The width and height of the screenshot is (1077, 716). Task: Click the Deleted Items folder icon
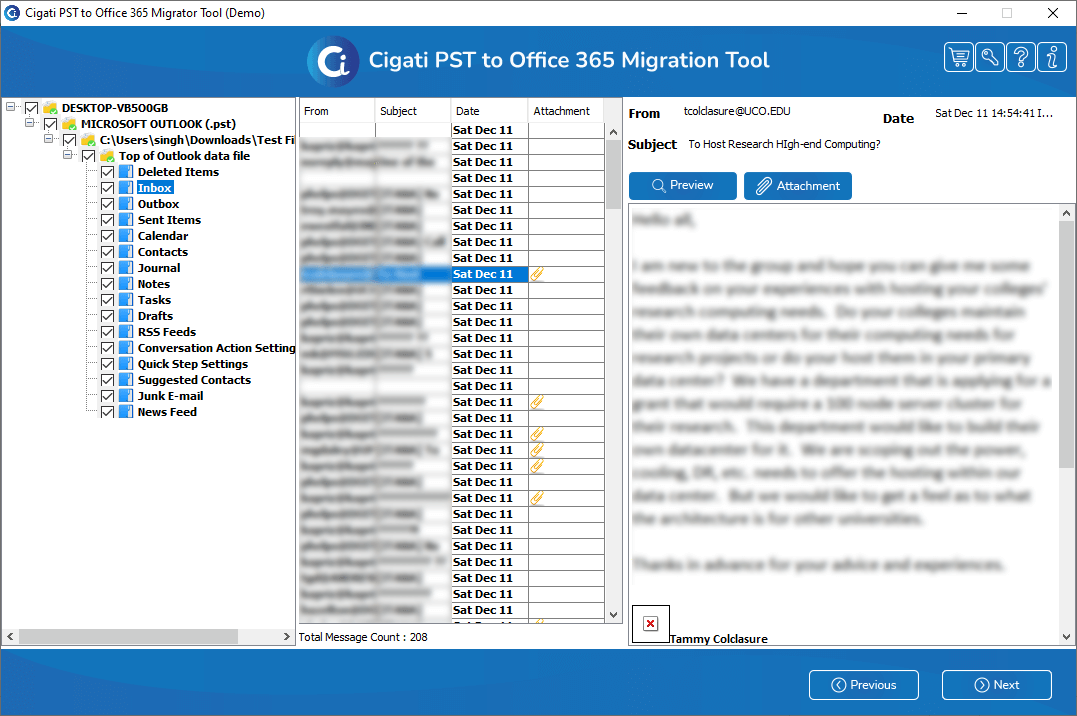point(126,172)
